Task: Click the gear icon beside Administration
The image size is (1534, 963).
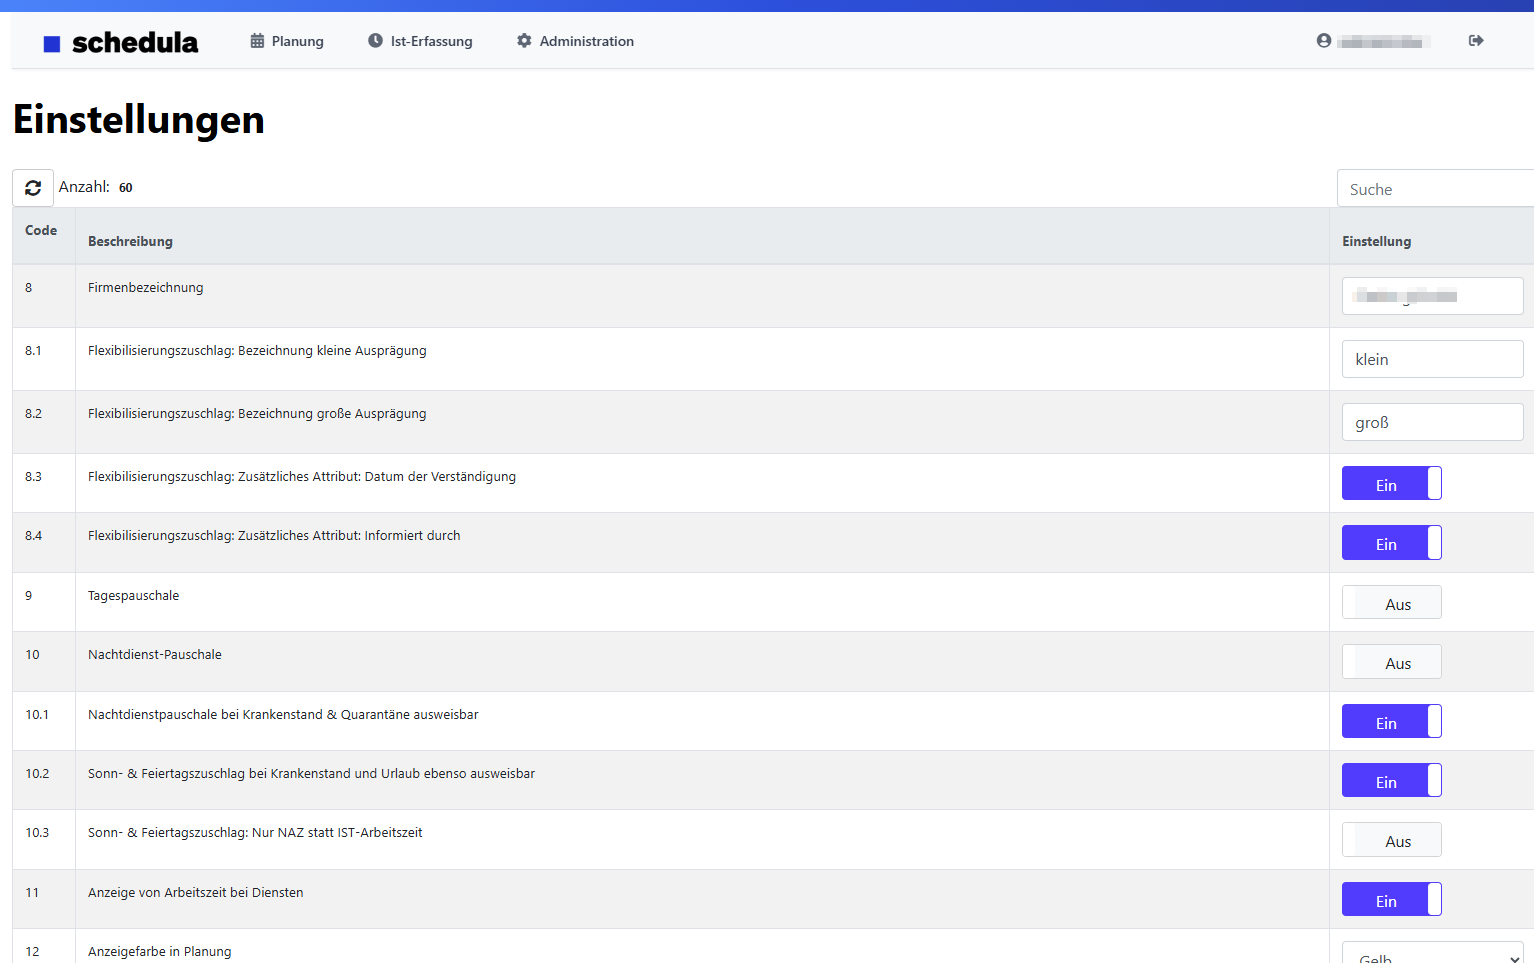Action: coord(524,41)
